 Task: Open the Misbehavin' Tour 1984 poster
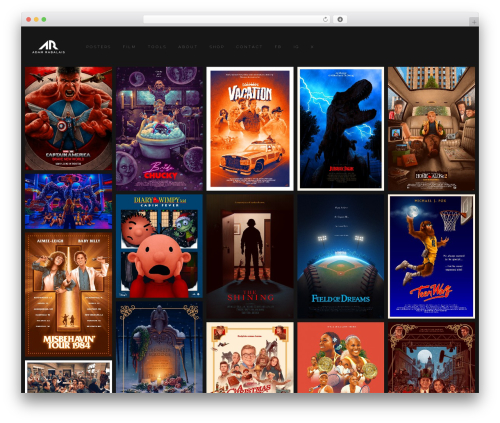point(68,294)
